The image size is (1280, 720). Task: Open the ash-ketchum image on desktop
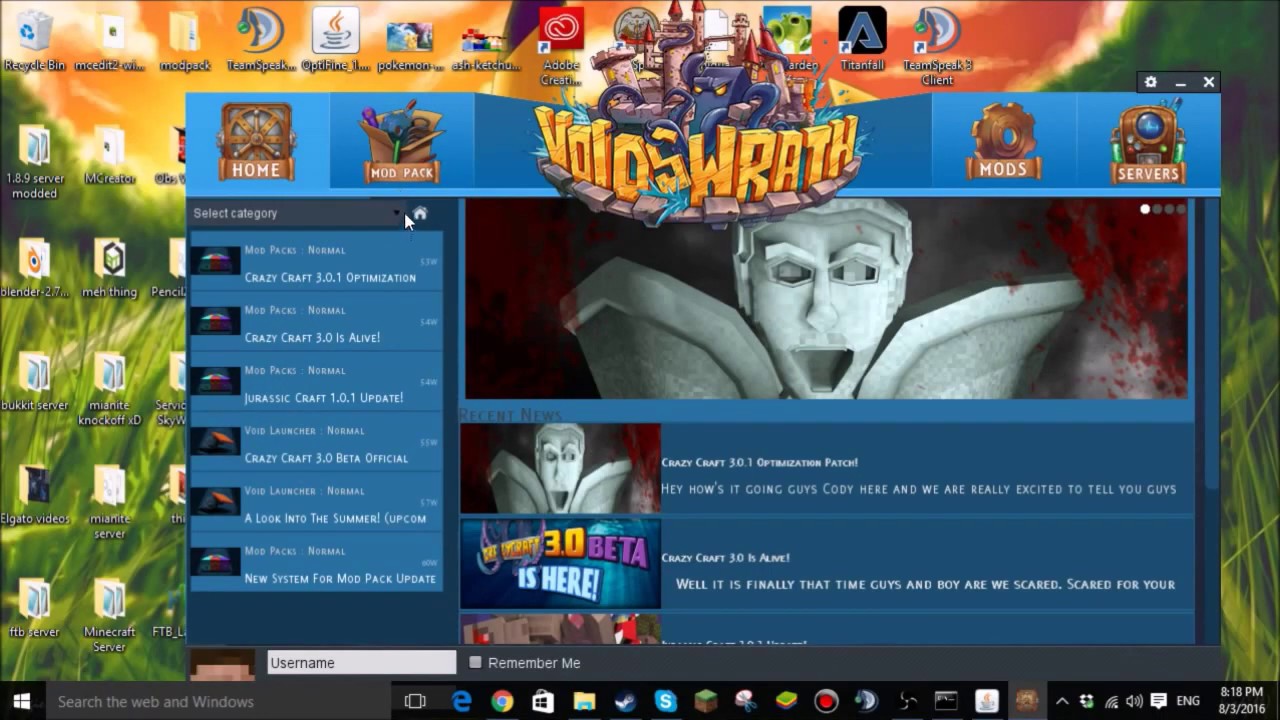coord(486,41)
